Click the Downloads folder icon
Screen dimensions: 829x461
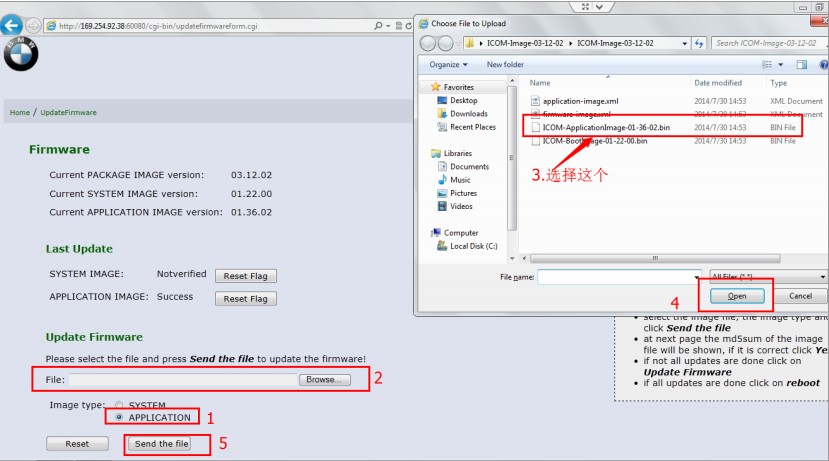(442, 114)
